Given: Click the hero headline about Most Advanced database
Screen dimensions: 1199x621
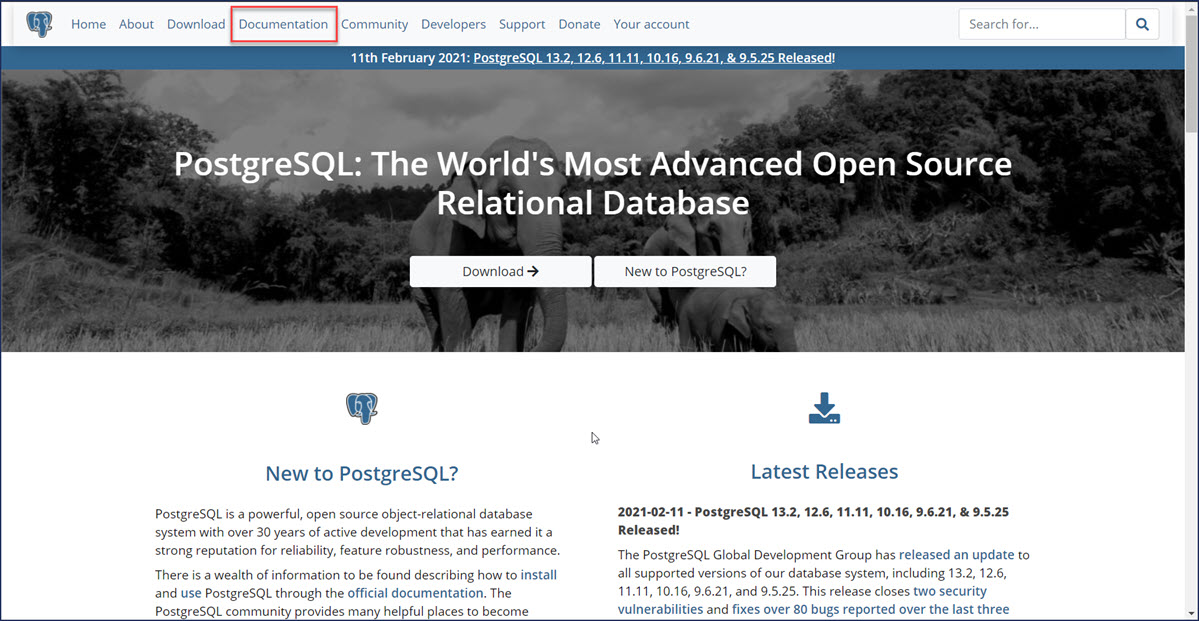Looking at the screenshot, I should pos(593,184).
